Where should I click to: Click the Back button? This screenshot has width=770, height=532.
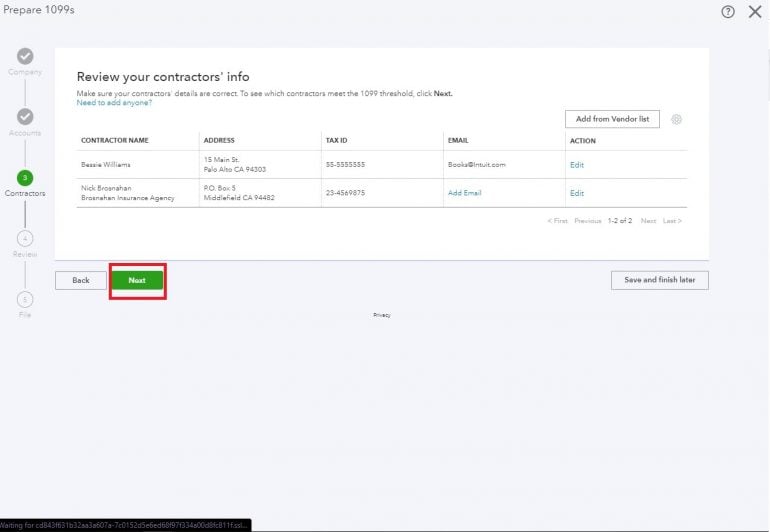click(x=80, y=280)
